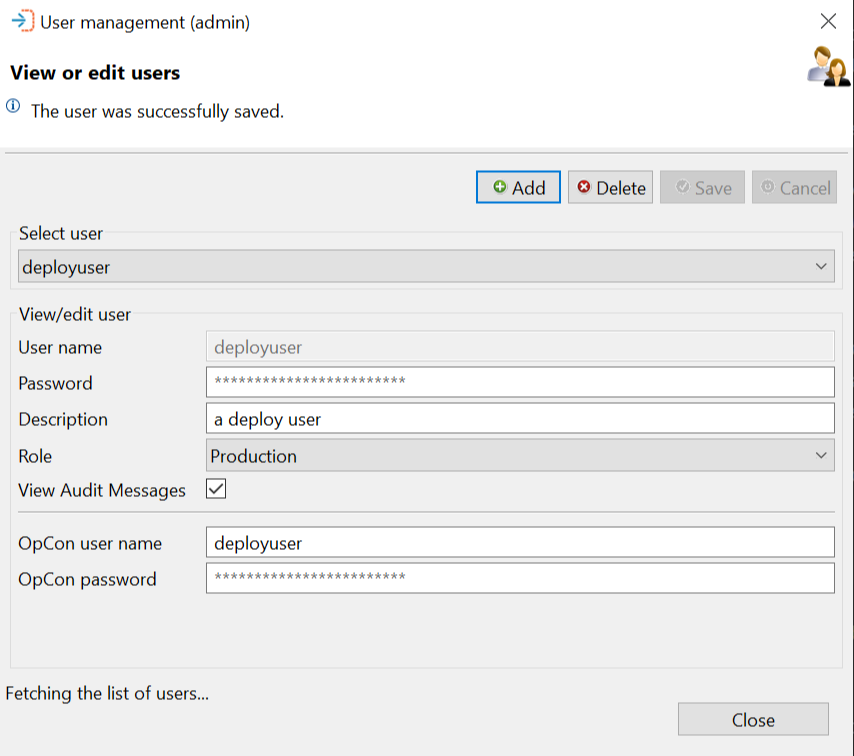The image size is (854, 756).
Task: Click the User name field
Action: coord(520,346)
